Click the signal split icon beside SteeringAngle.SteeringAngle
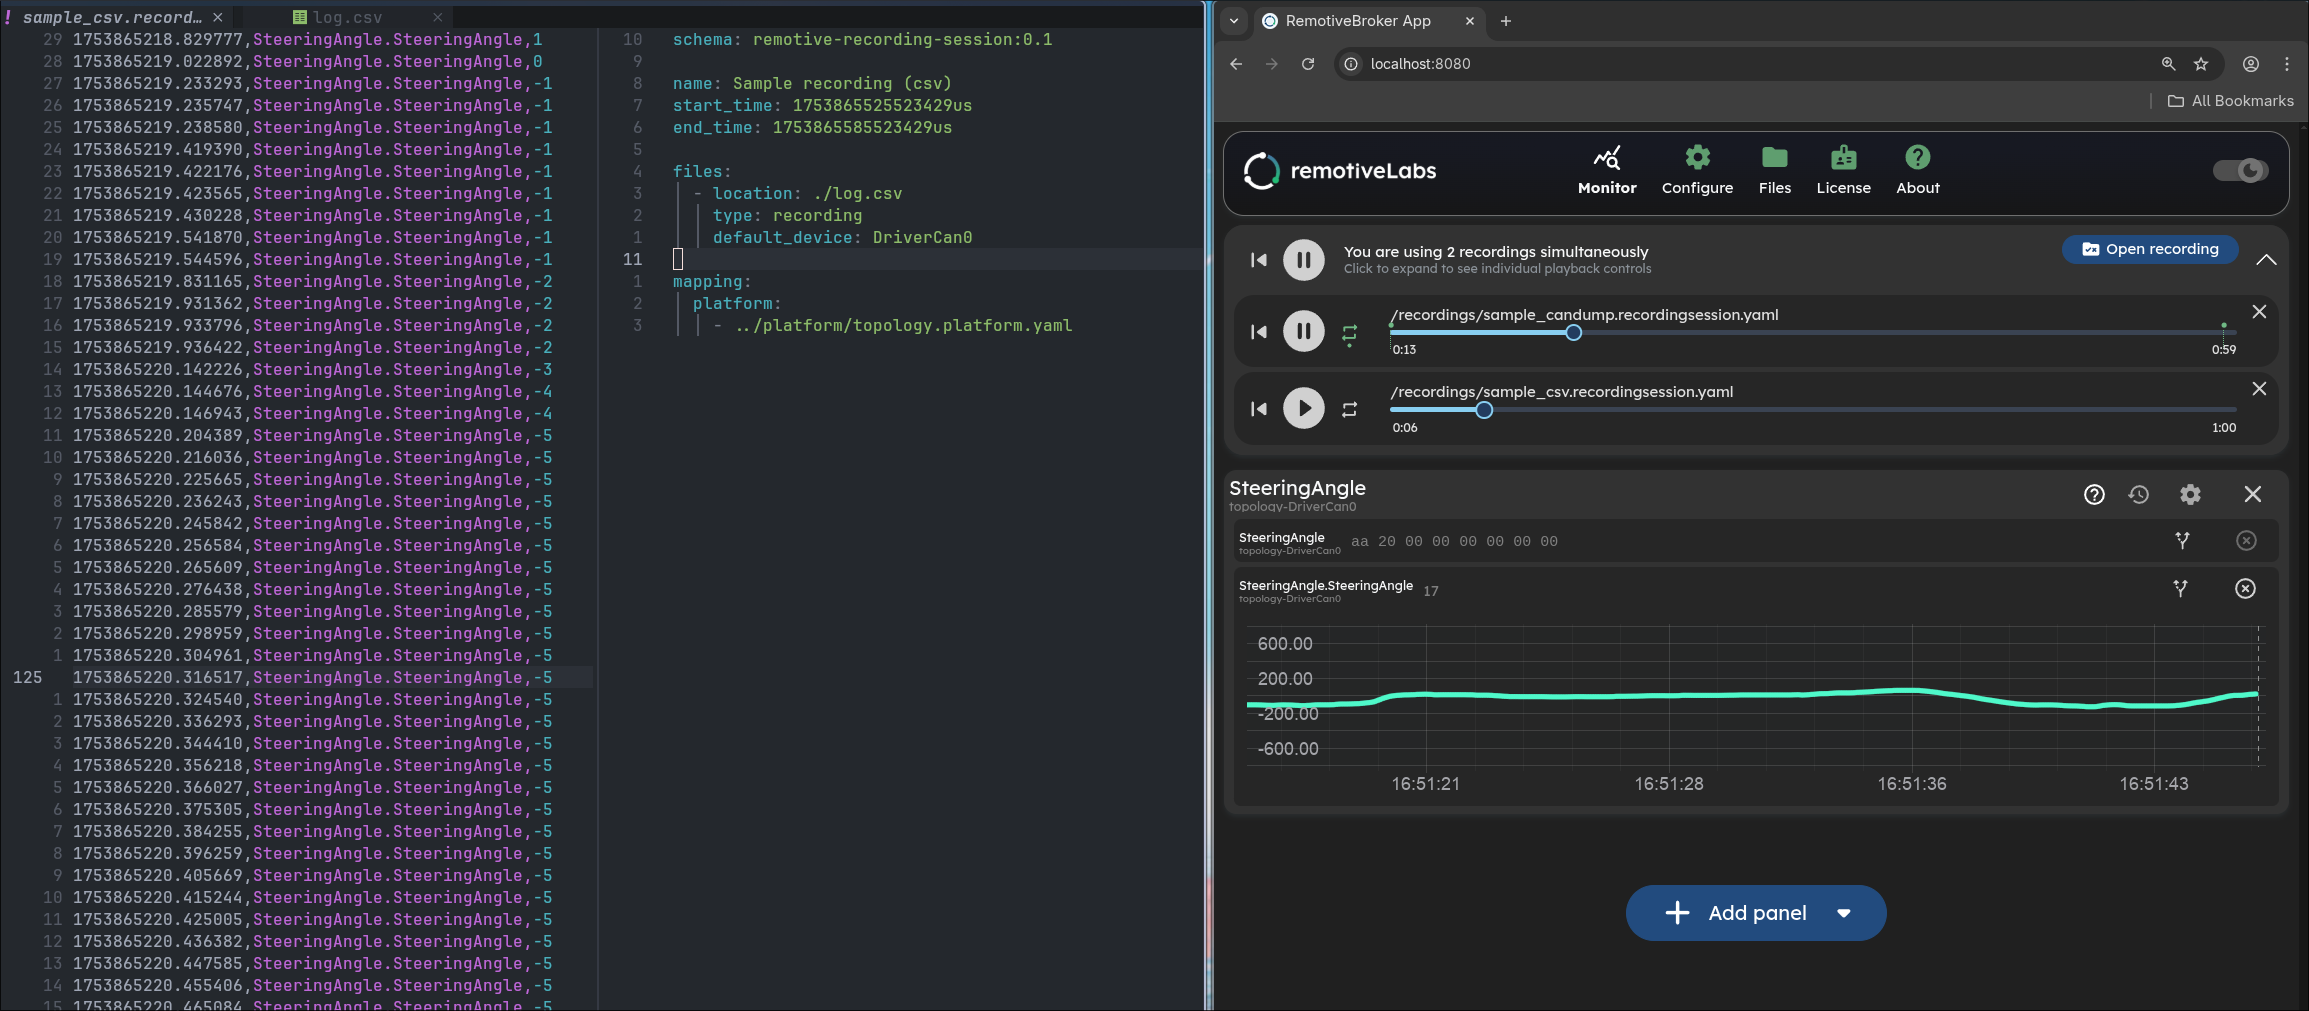 click(2181, 589)
